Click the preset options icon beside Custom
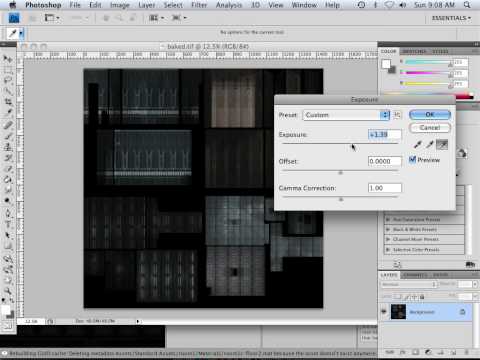This screenshot has width=480, height=360. click(397, 115)
